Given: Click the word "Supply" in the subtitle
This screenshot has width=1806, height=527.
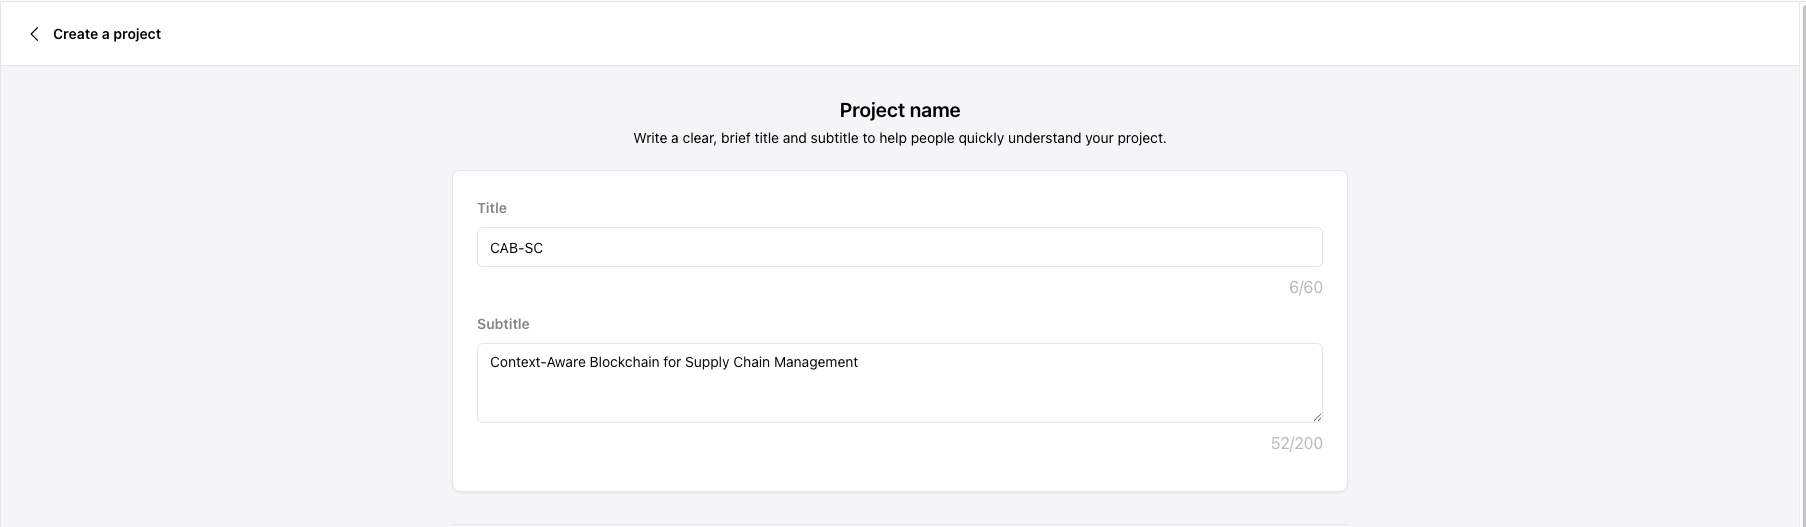Looking at the screenshot, I should (x=708, y=362).
